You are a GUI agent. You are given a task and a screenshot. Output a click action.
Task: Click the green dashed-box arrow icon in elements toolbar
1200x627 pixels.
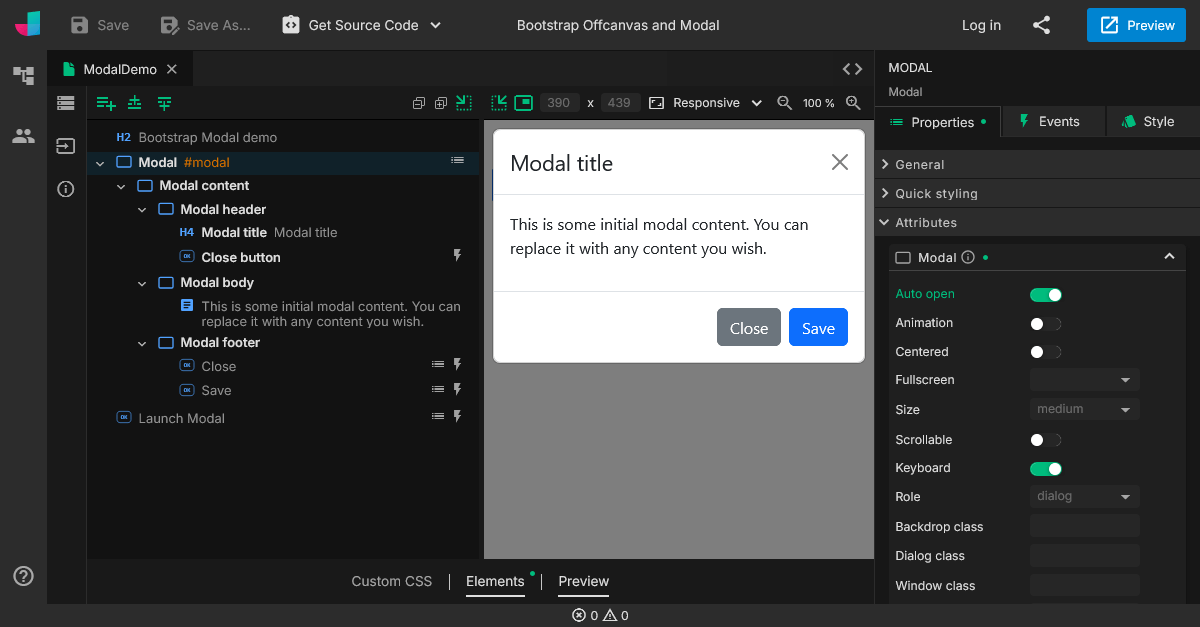click(x=463, y=102)
